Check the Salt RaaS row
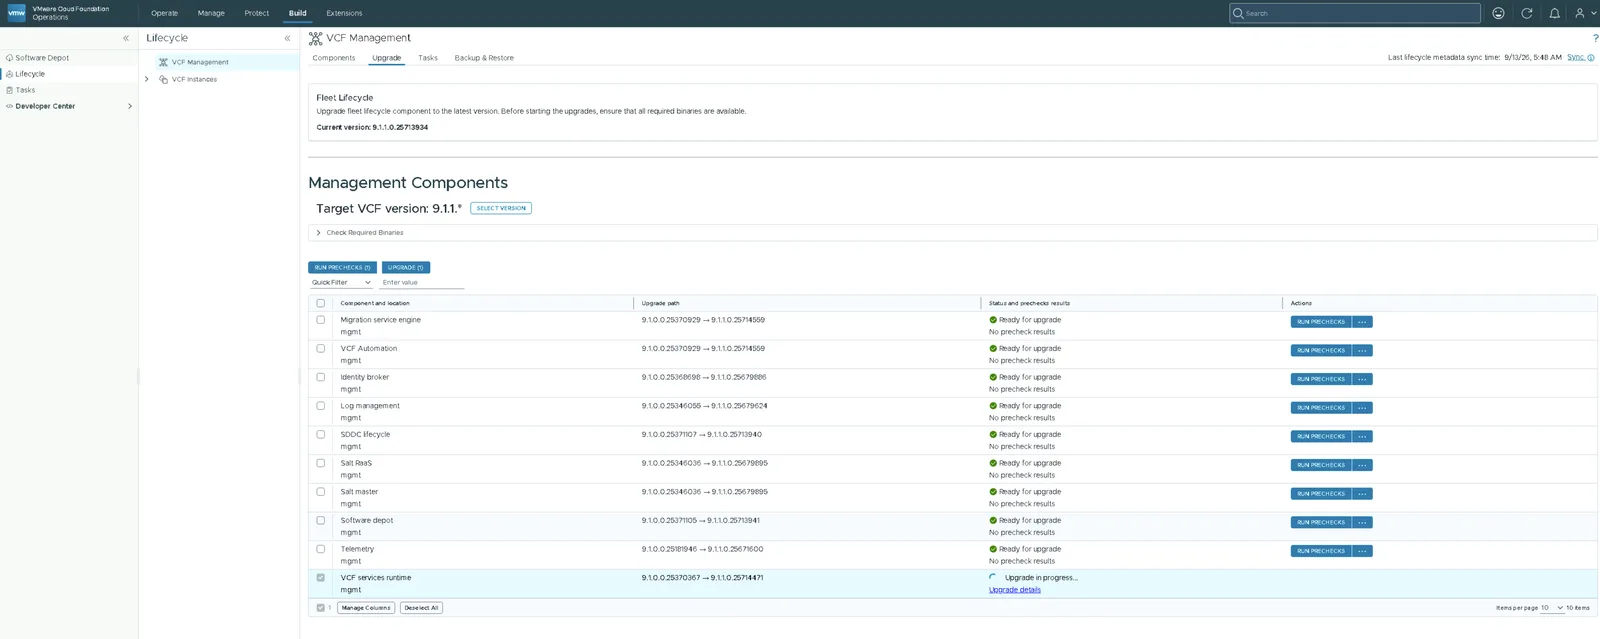The height and width of the screenshot is (639, 1600). pyautogui.click(x=321, y=463)
